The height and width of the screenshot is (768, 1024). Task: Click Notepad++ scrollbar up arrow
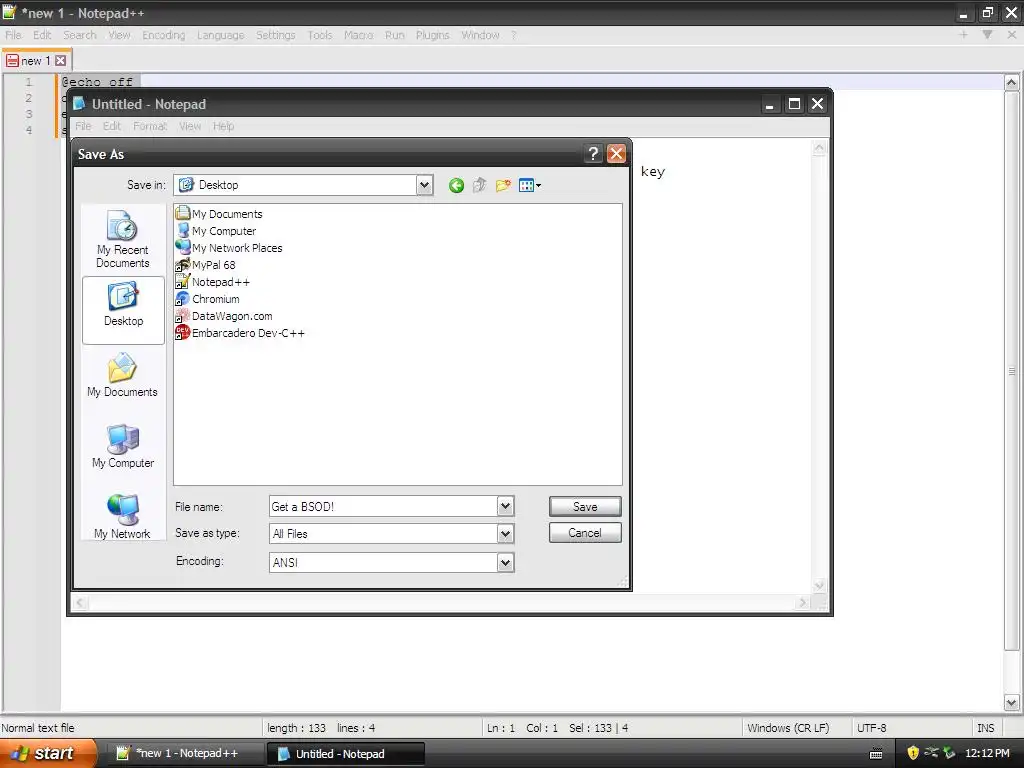[1011, 82]
